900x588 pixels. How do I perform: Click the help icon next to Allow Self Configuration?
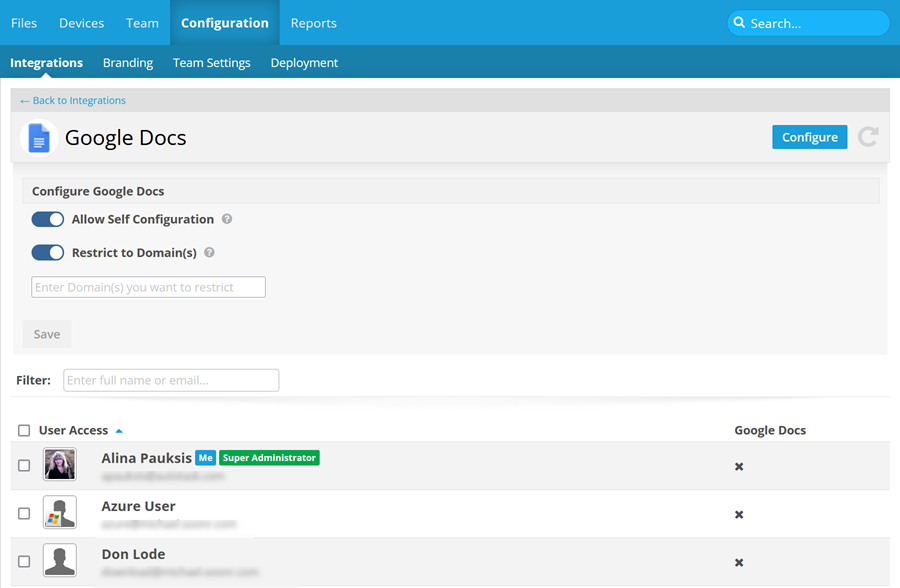click(227, 220)
